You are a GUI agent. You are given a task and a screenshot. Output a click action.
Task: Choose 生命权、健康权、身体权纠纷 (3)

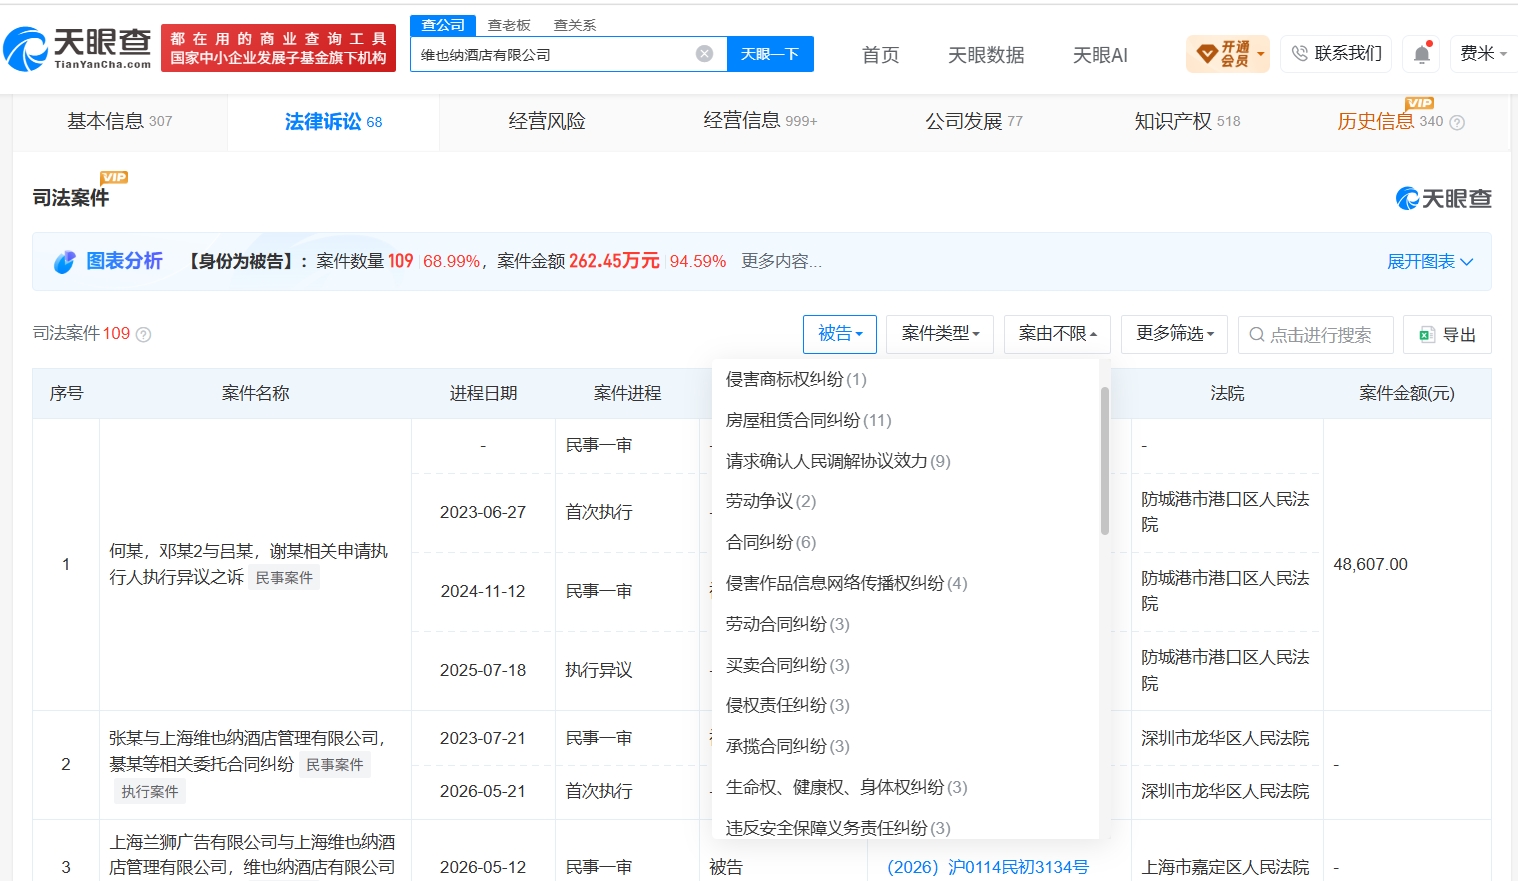click(x=846, y=787)
